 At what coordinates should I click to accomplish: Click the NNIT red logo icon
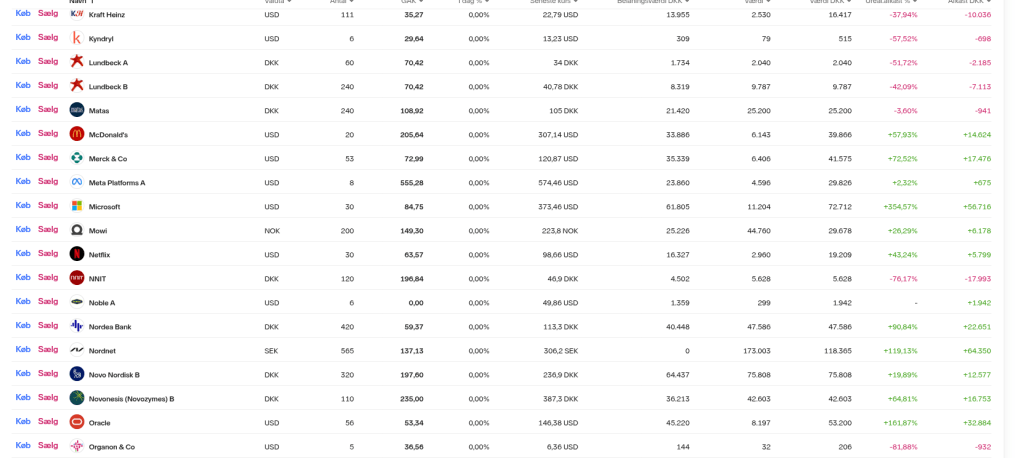(77, 278)
